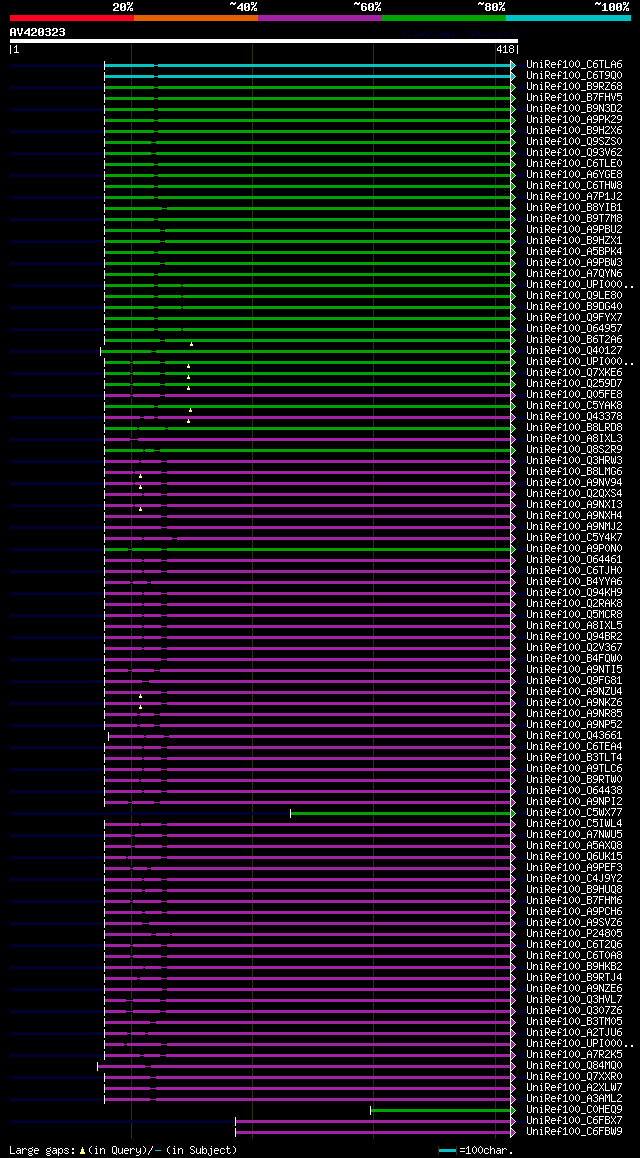This screenshot has width=640, height=1158.
Task: Click the cyan 100char scale bar legend
Action: [x=447, y=1151]
